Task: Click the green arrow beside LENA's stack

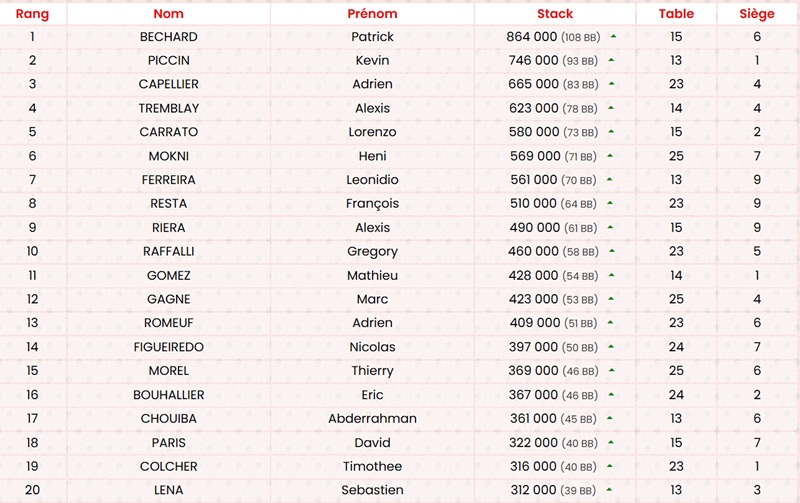Action: [609, 490]
